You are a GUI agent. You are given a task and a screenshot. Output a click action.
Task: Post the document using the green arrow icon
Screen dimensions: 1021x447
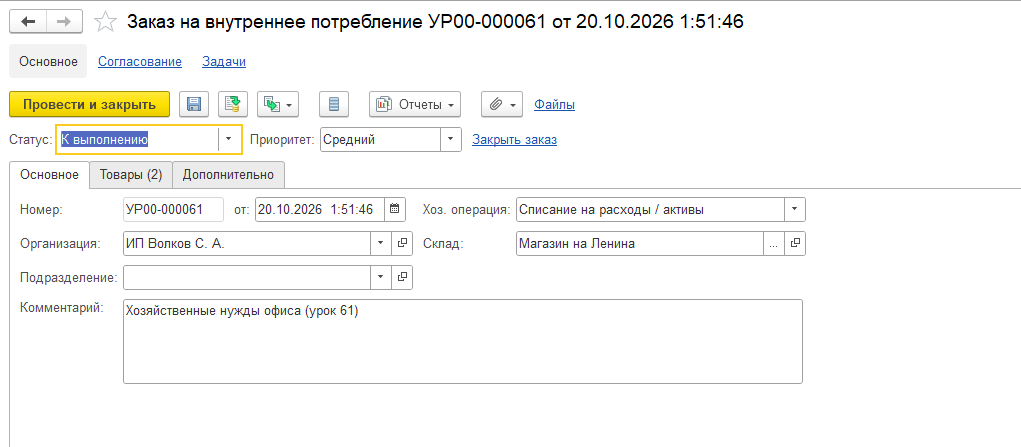tap(232, 104)
